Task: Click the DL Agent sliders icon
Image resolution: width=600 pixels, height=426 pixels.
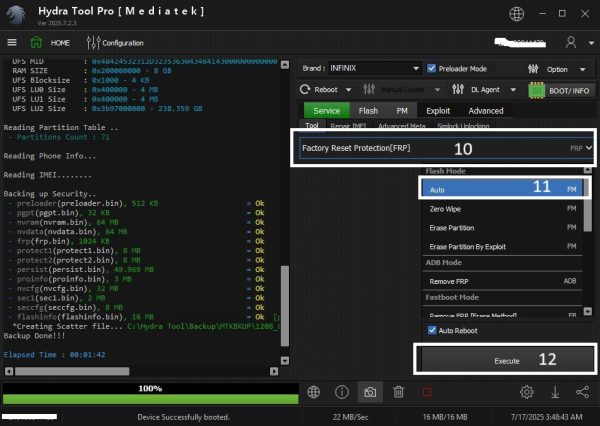Action: pos(458,90)
